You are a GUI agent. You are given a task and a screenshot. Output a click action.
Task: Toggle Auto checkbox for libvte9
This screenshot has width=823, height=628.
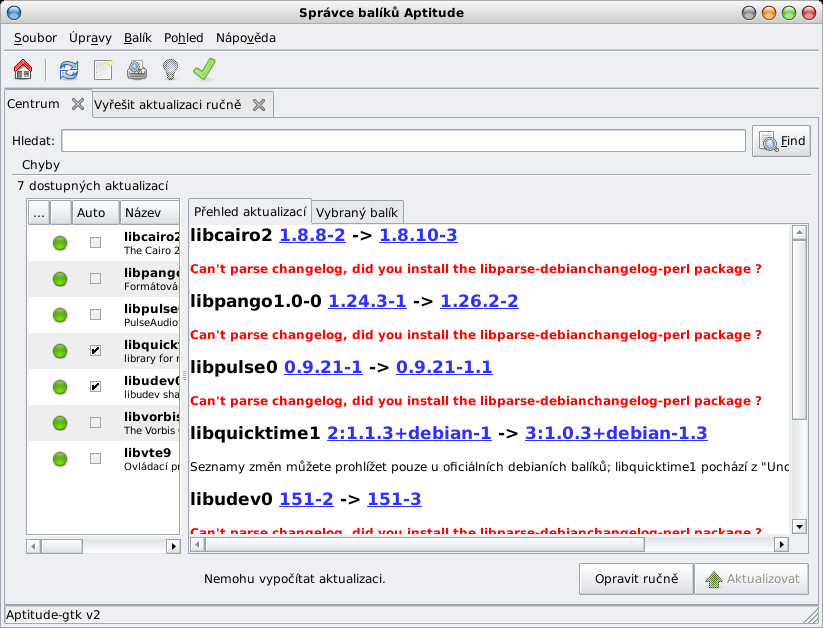tap(96, 458)
